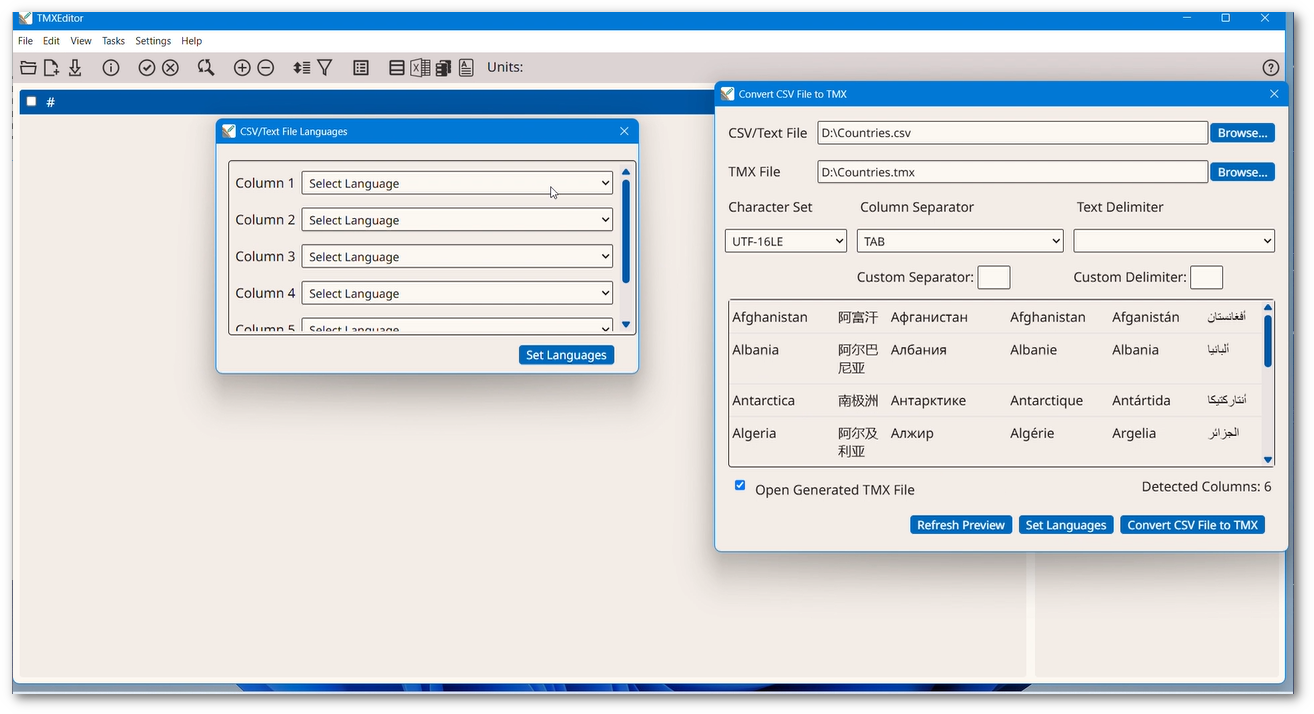The height and width of the screenshot is (714, 1314).
Task: Click the Filter Units funnel icon
Action: 325,68
